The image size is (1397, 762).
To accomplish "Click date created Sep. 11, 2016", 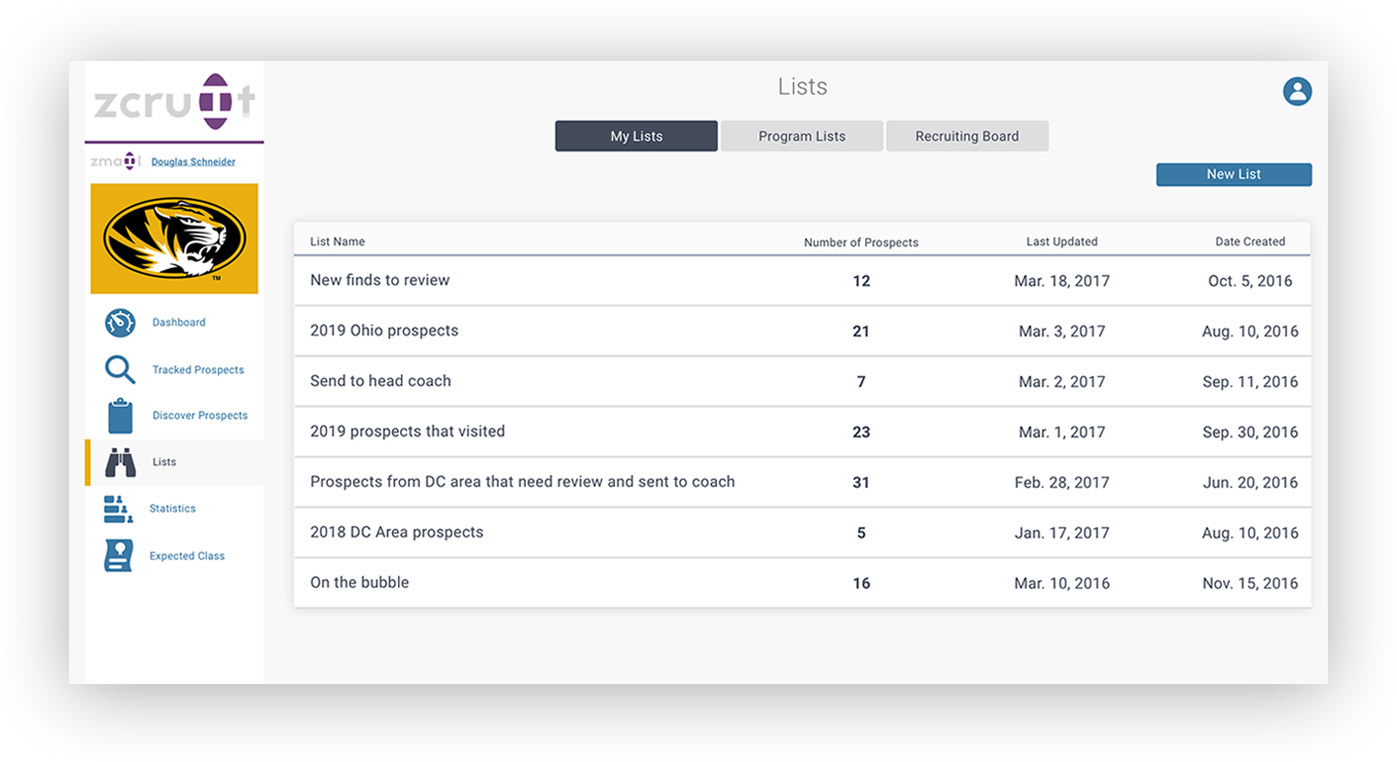I will point(1250,382).
